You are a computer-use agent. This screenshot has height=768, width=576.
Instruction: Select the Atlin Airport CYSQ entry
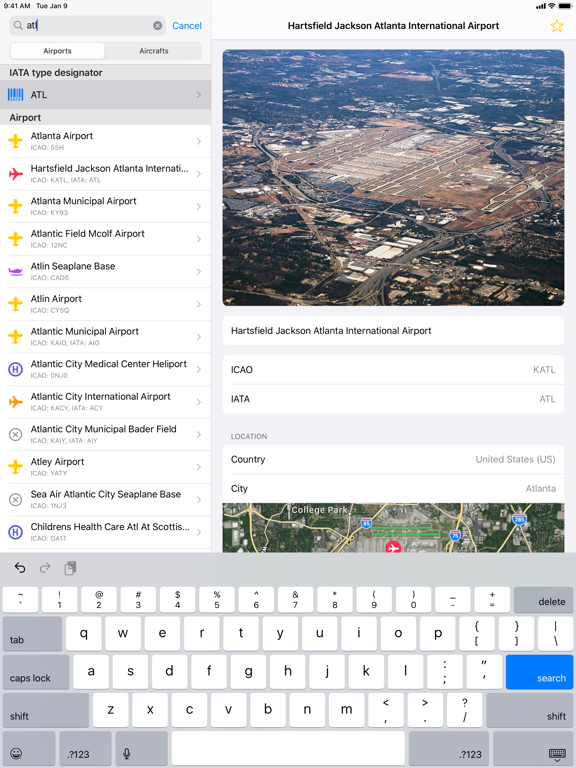[105, 304]
